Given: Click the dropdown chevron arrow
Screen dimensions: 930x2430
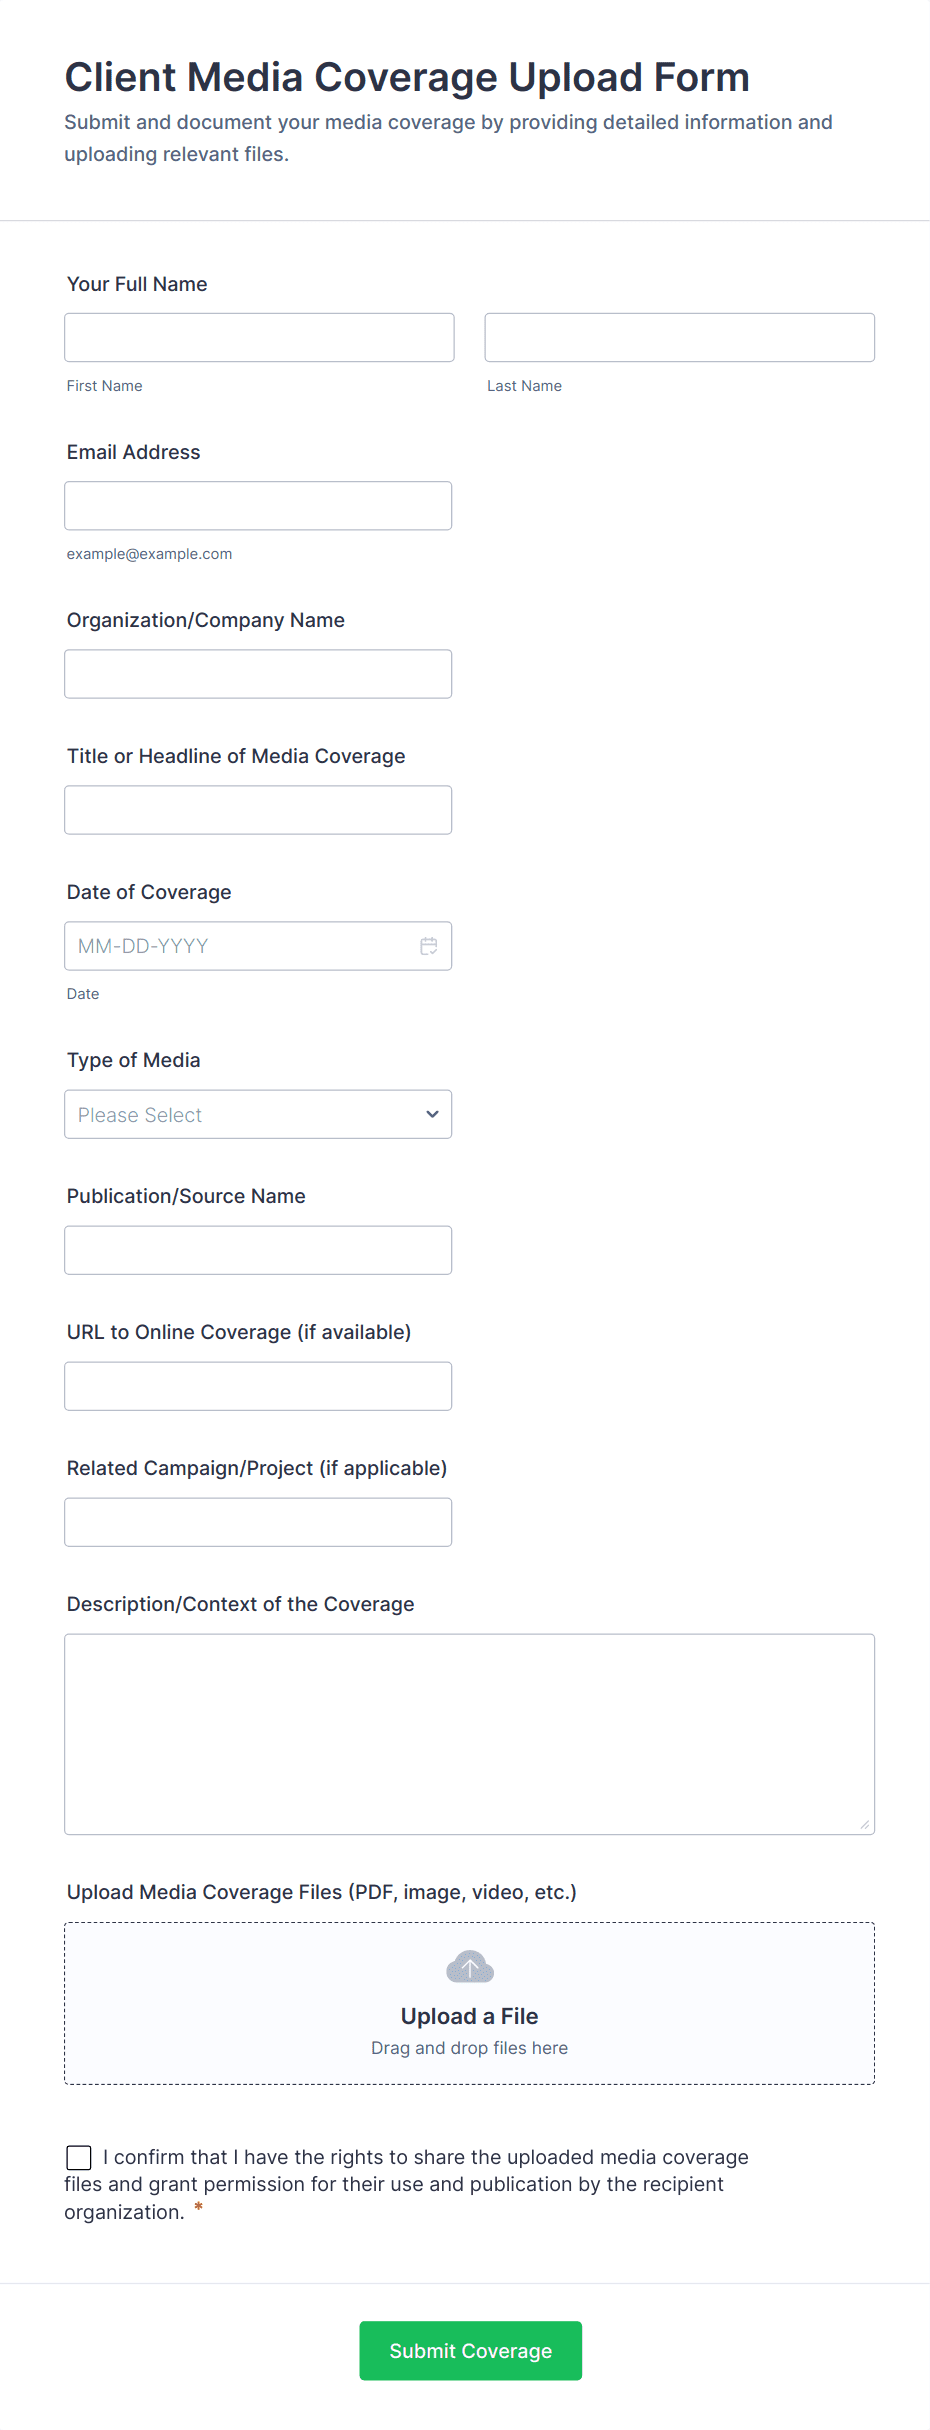Looking at the screenshot, I should (432, 1114).
